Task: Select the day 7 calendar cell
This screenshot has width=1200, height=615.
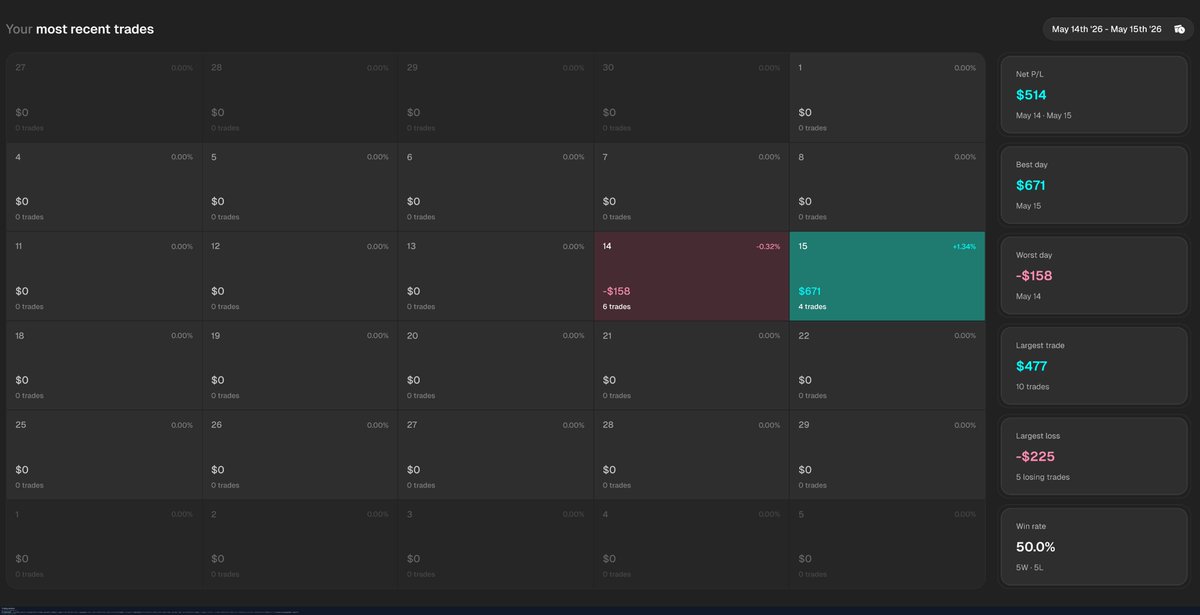Action: tap(692, 187)
